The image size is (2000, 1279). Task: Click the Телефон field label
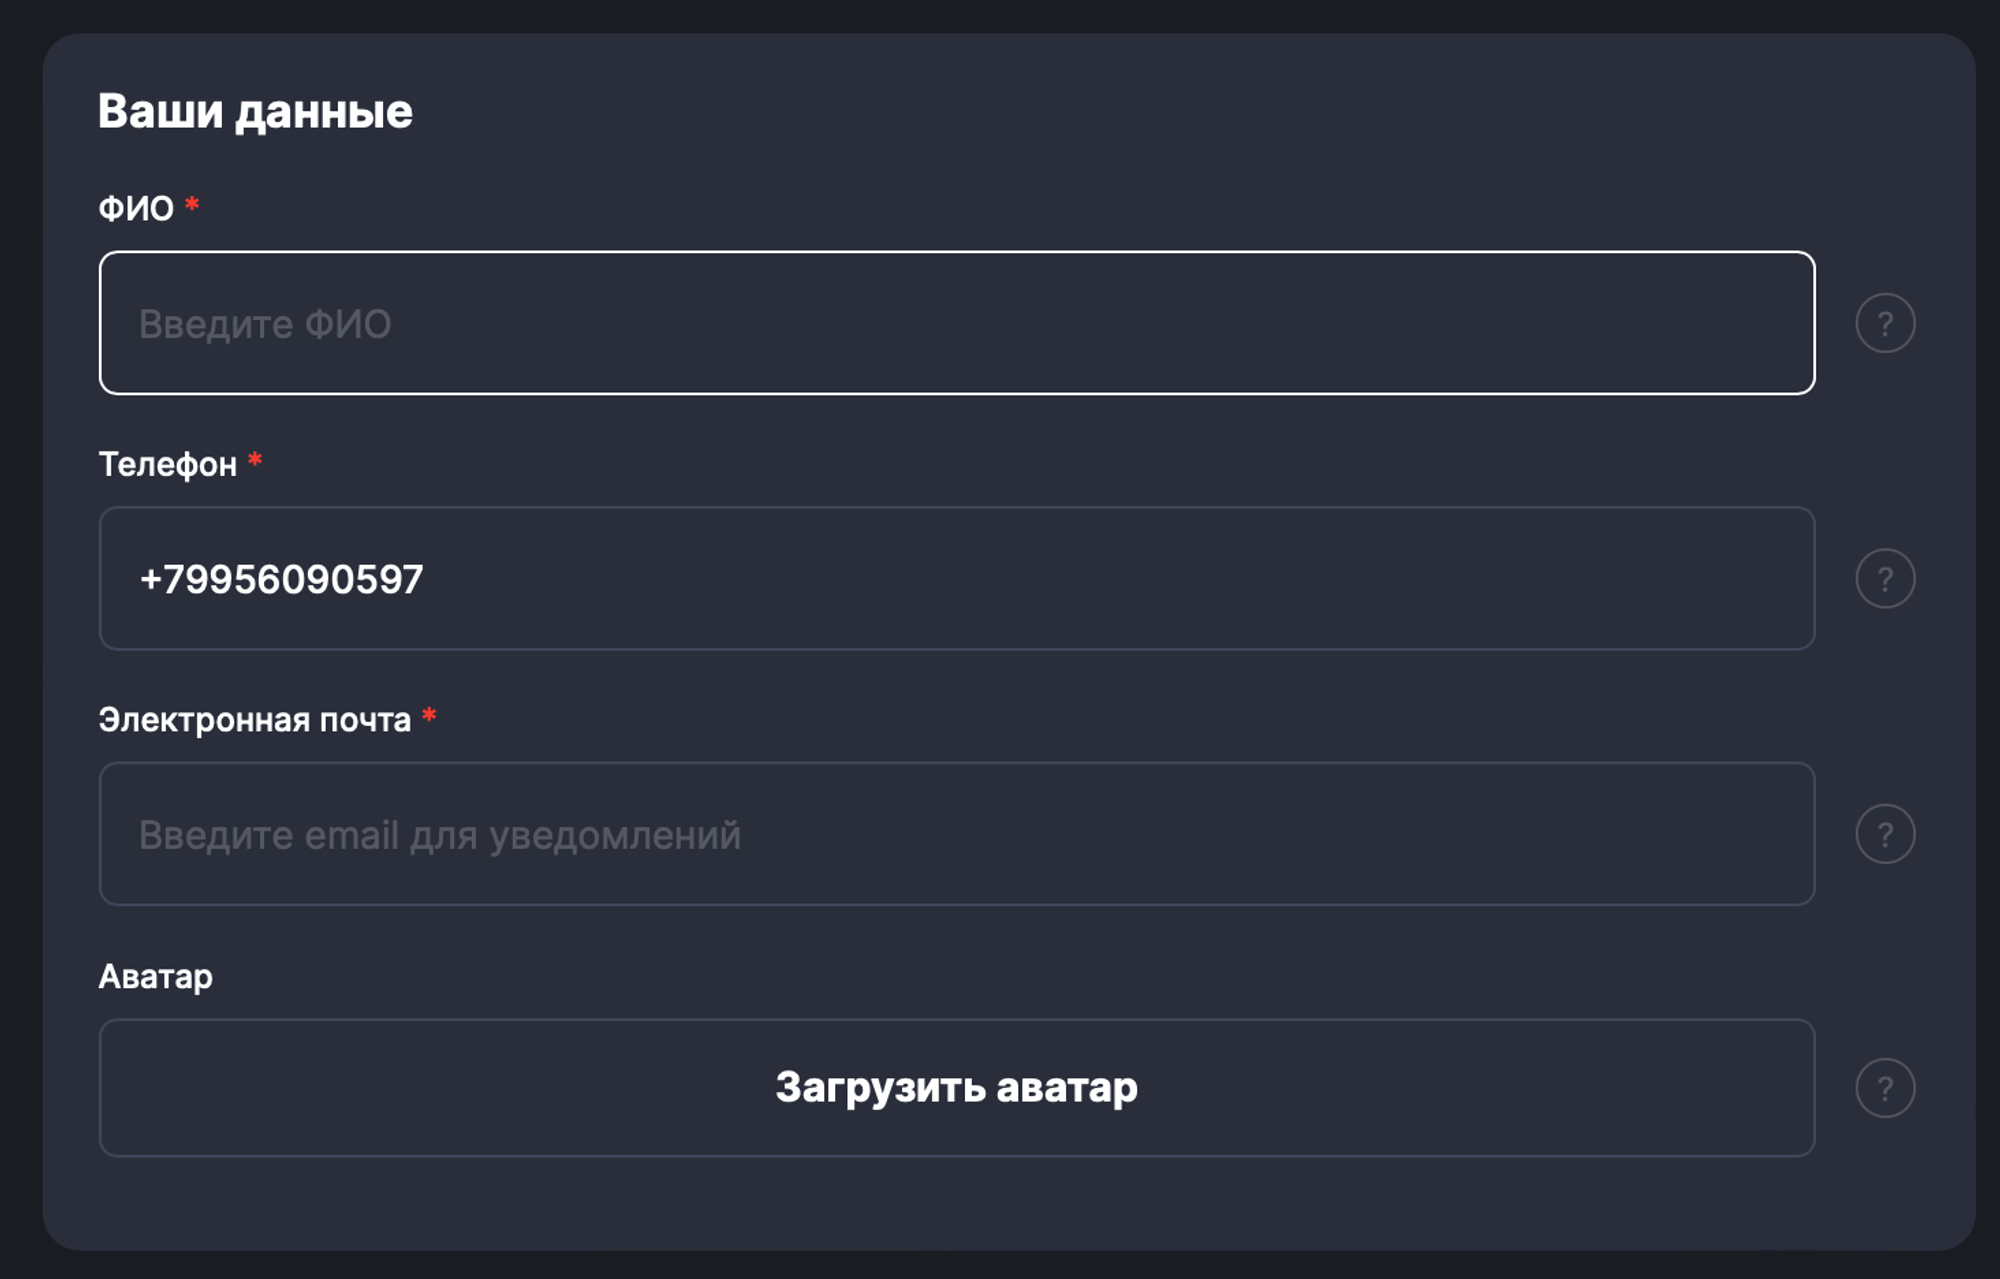(168, 465)
